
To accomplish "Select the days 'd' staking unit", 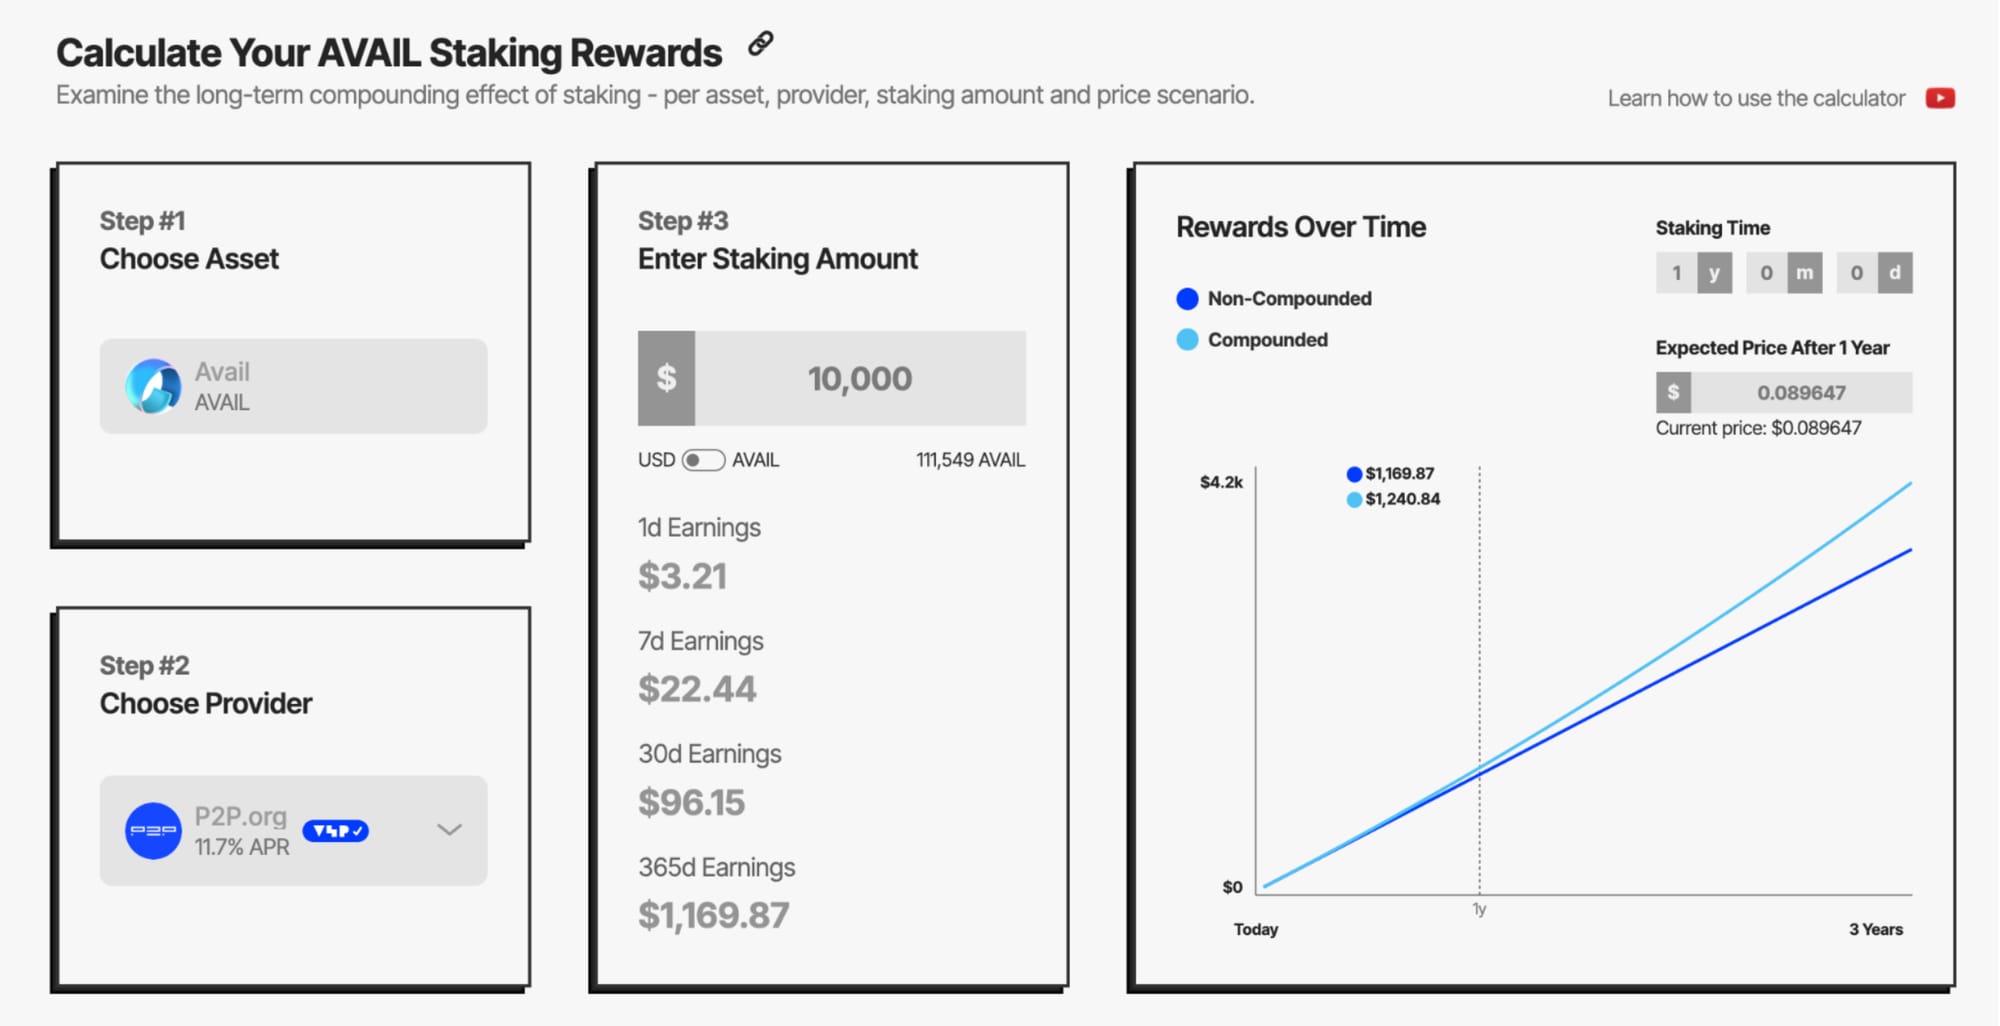I will (x=1894, y=273).
